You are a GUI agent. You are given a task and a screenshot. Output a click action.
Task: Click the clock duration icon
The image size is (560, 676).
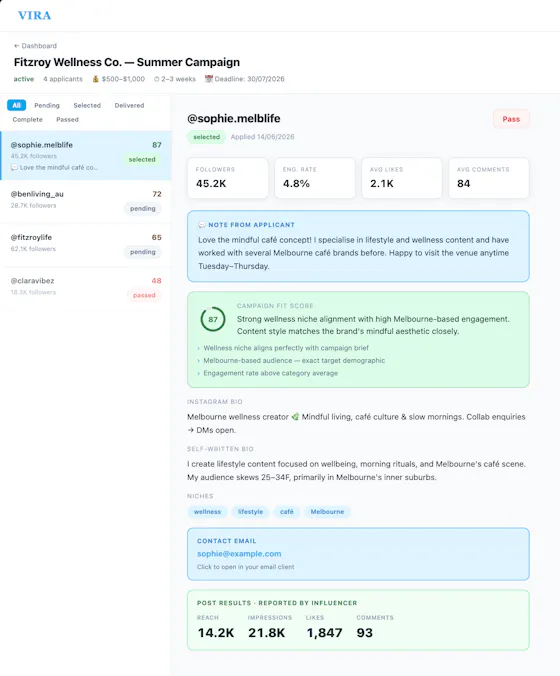(156, 79)
